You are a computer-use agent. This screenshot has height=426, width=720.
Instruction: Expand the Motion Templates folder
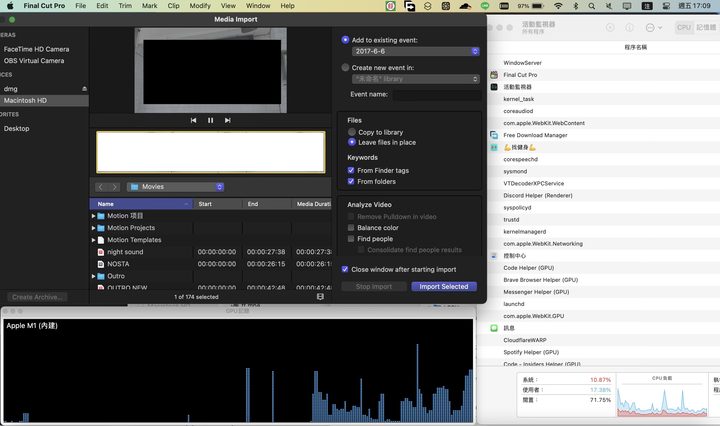(x=93, y=240)
